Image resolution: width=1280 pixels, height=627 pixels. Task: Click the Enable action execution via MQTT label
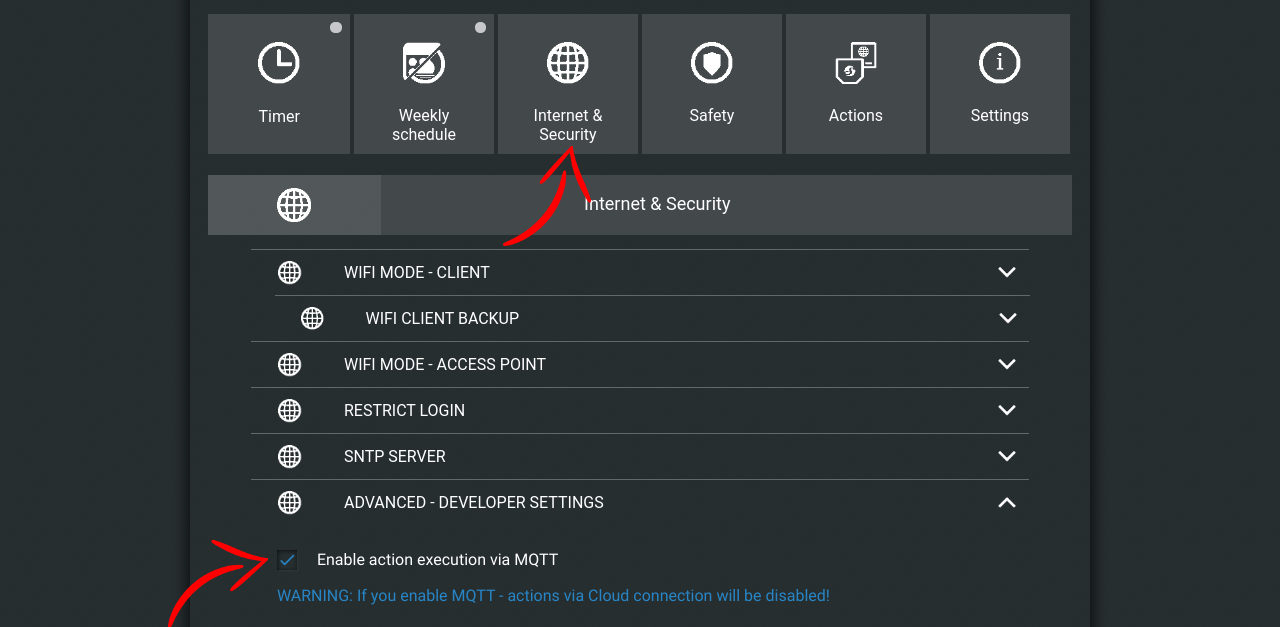click(x=437, y=560)
